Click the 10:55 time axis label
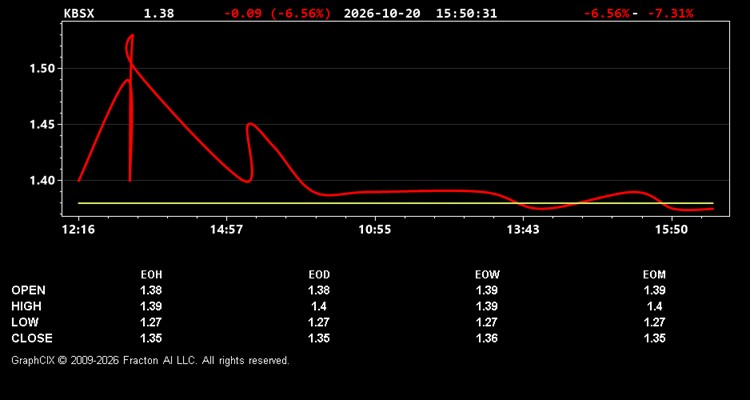 (x=375, y=230)
